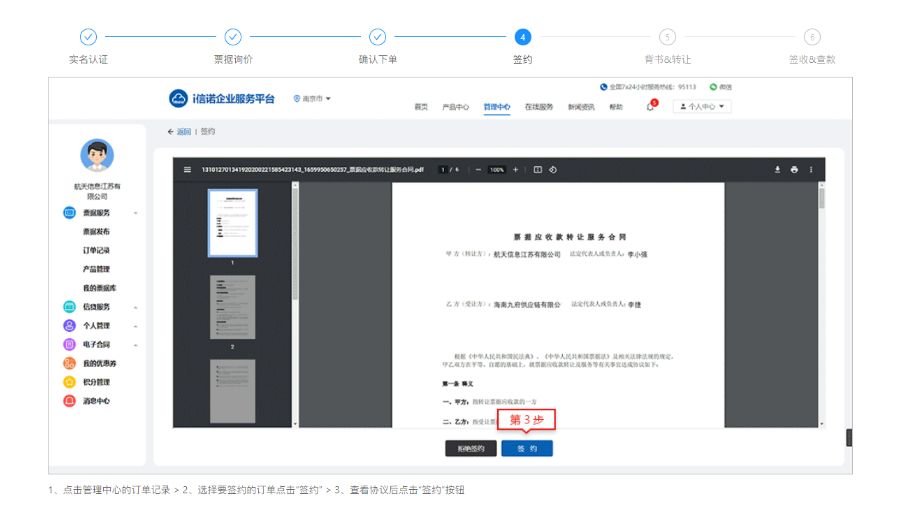Click the 消息中心 red bell icon

pyautogui.click(x=69, y=401)
